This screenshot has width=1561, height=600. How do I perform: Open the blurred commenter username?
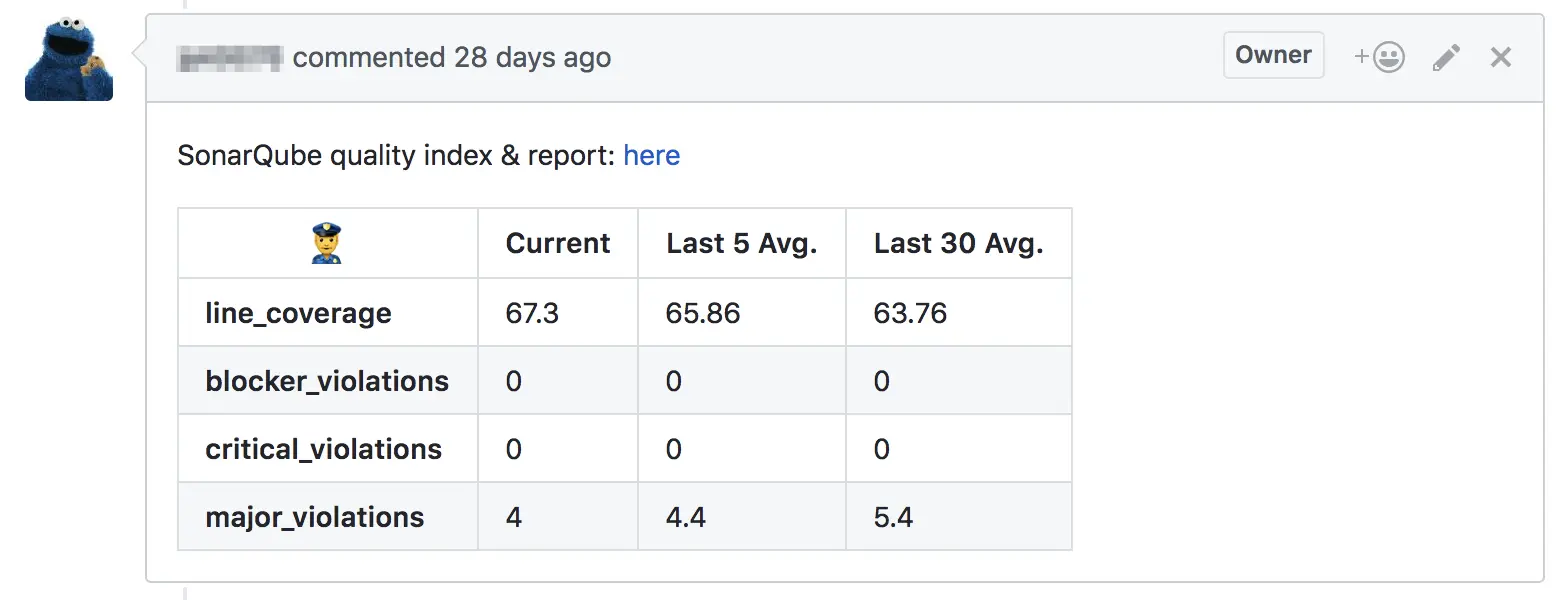(230, 58)
